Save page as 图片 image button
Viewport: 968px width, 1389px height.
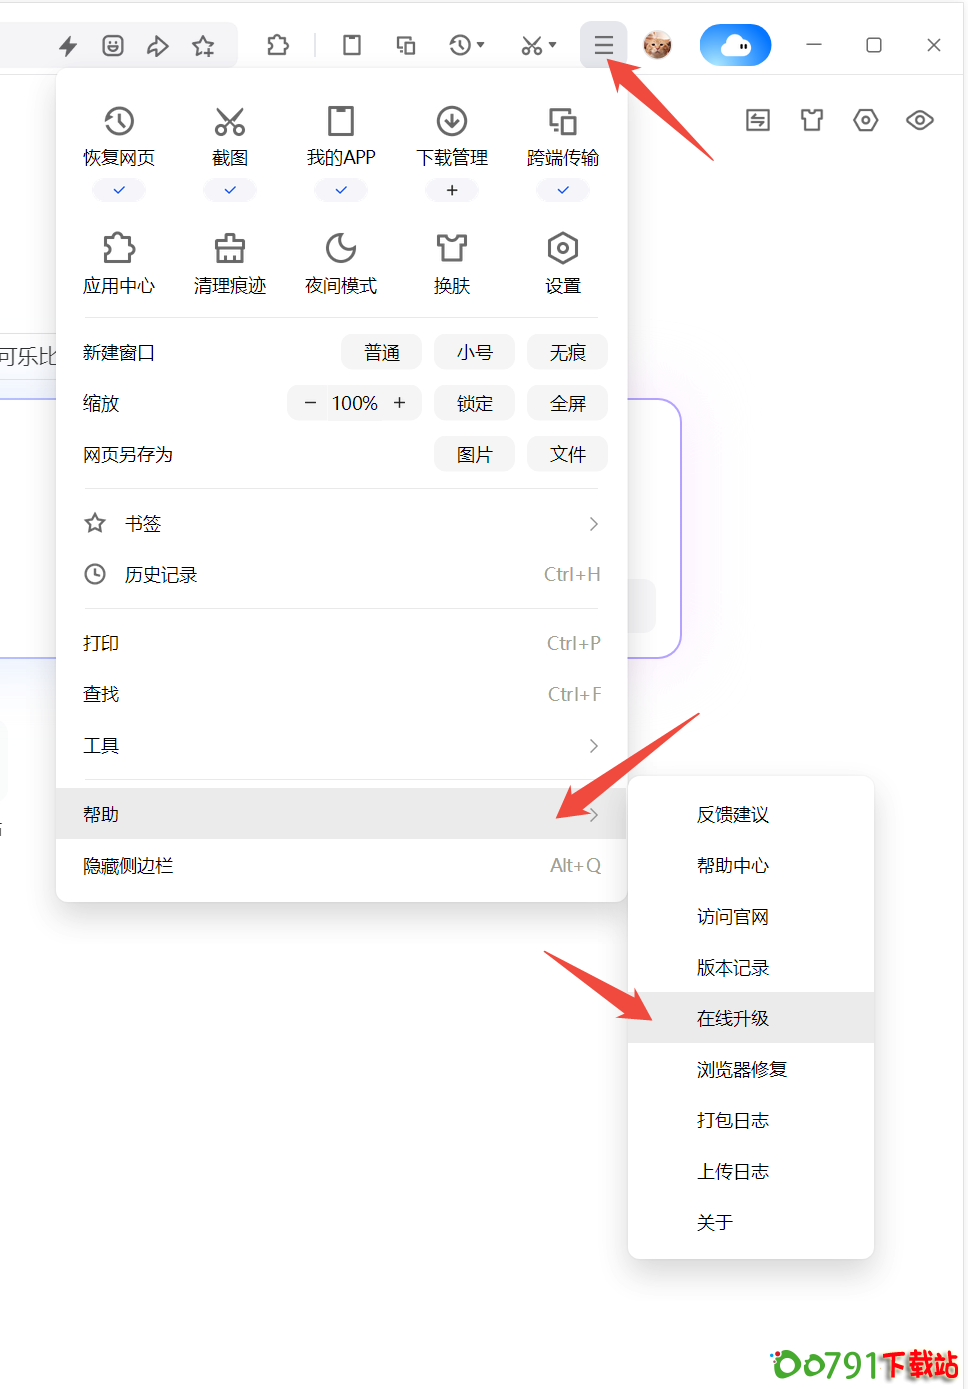pos(474,454)
